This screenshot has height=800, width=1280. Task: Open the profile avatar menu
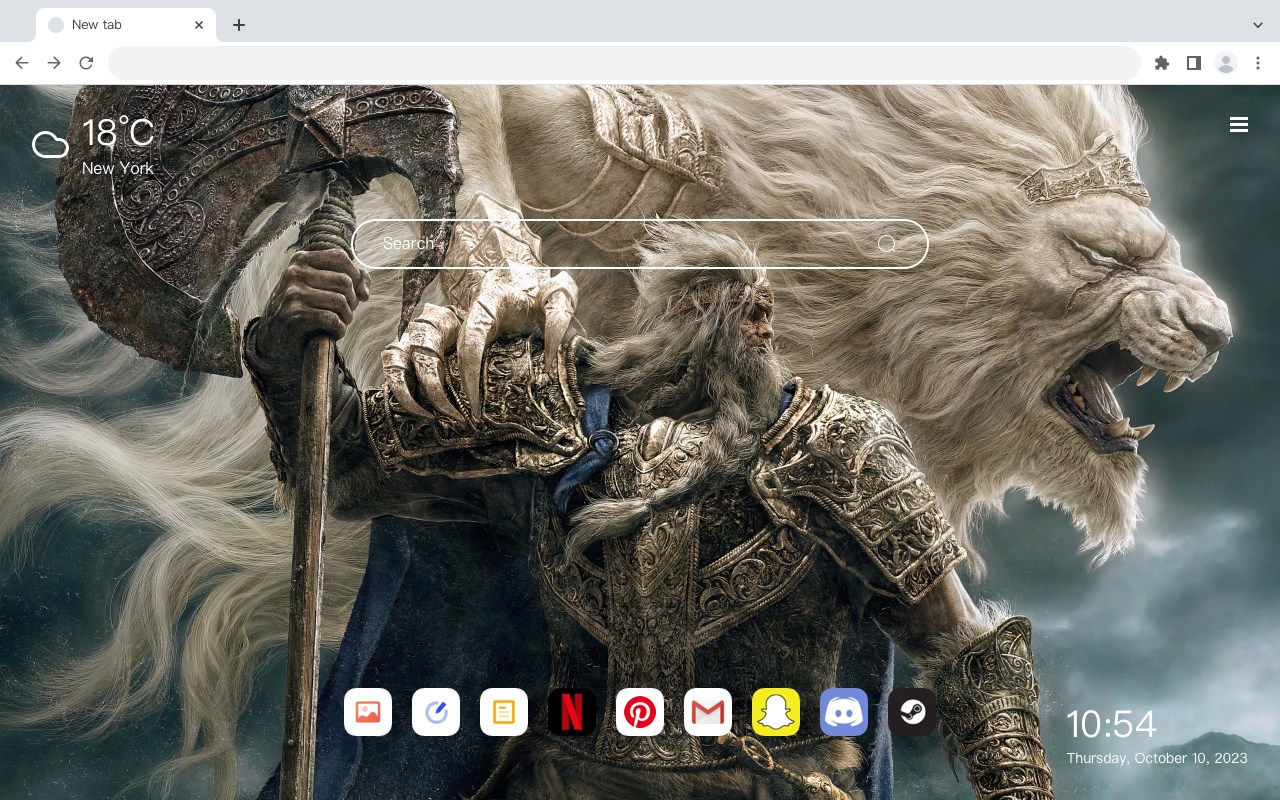[x=1226, y=63]
